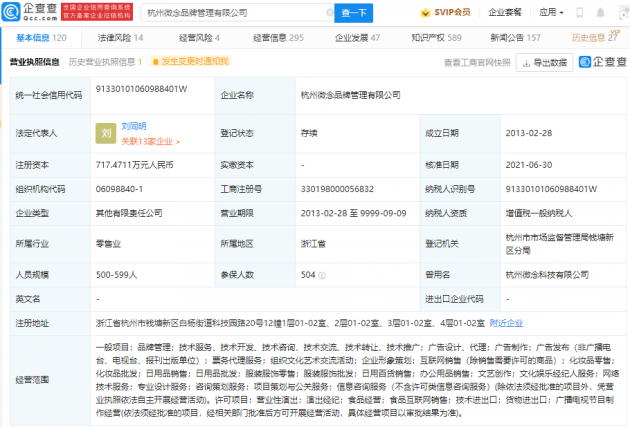Switch to the 法律风险 tab
This screenshot has height=427, width=630.
coord(120,38)
